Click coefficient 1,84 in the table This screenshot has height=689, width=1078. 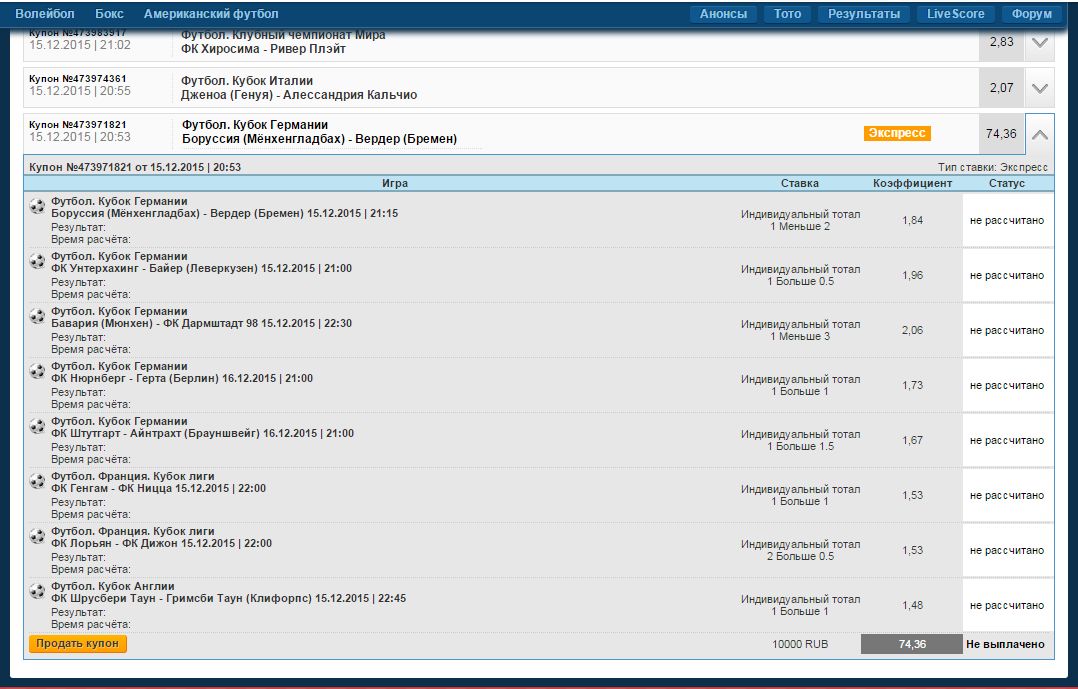pos(912,220)
